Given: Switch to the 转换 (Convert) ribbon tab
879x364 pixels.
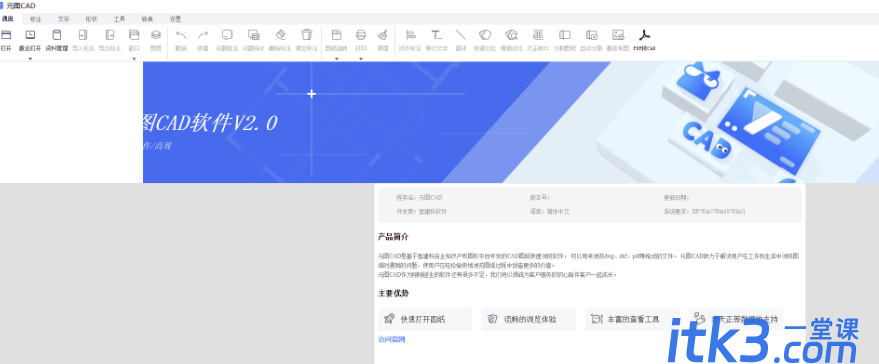Looking at the screenshot, I should pos(147,19).
